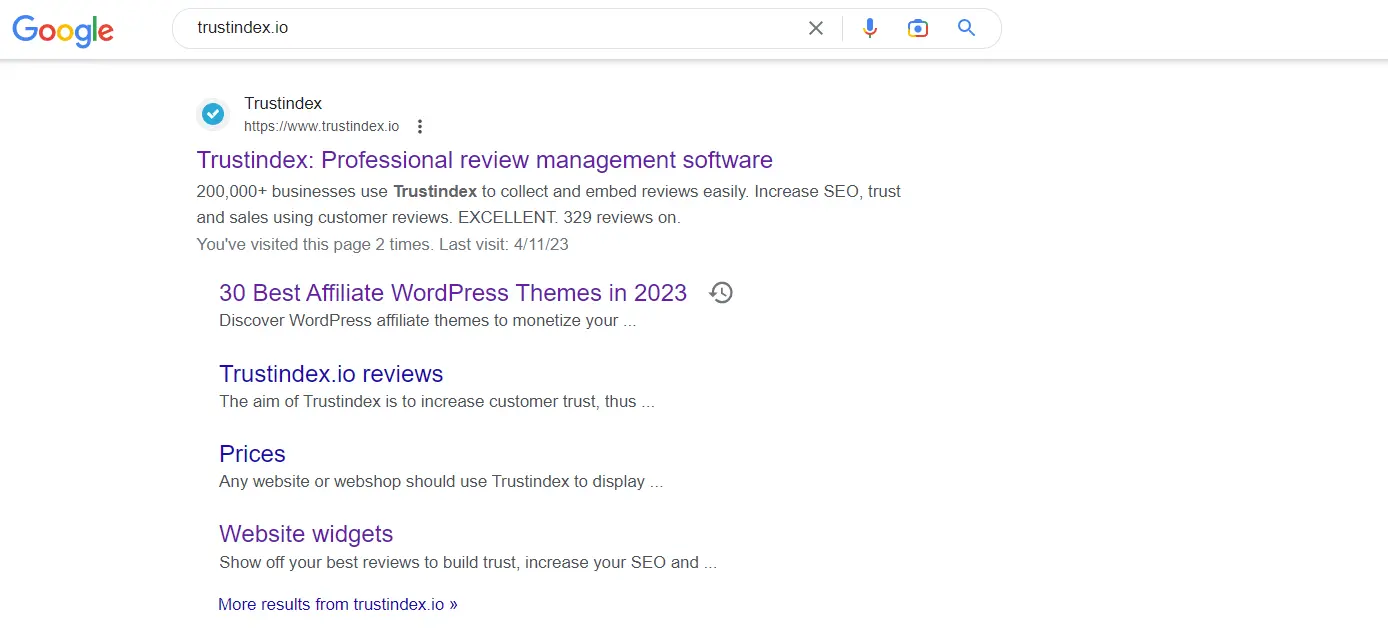Click the https://www.trustindex.io URL text
1388x634 pixels.
pyautogui.click(x=321, y=126)
